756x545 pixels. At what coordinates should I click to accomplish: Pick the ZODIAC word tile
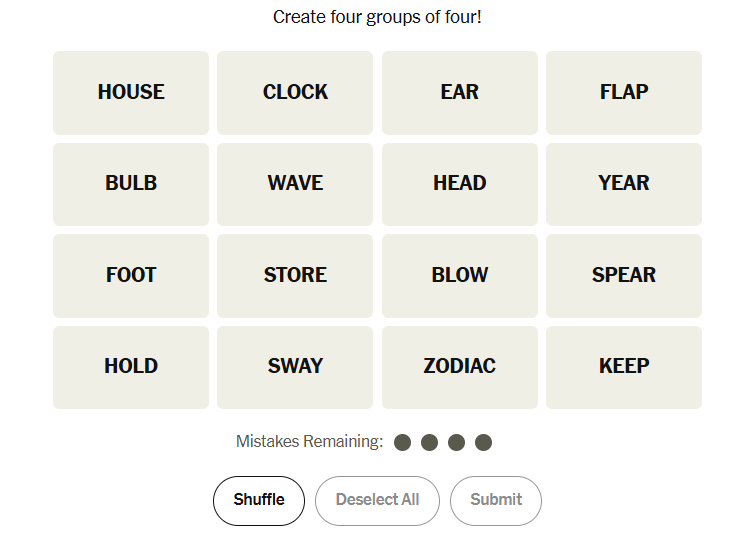(459, 367)
